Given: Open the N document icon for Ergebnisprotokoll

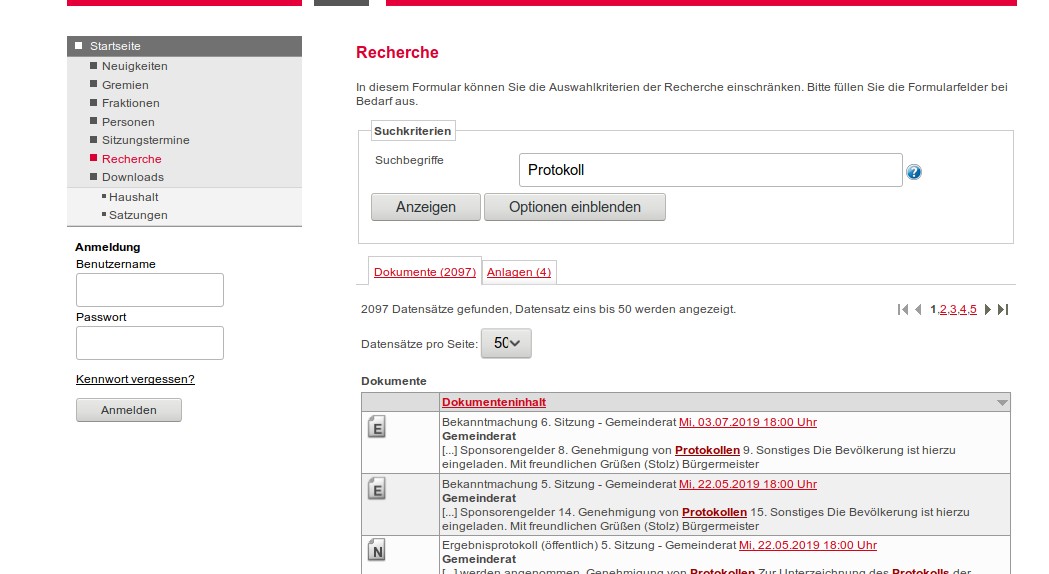Looking at the screenshot, I should [377, 550].
